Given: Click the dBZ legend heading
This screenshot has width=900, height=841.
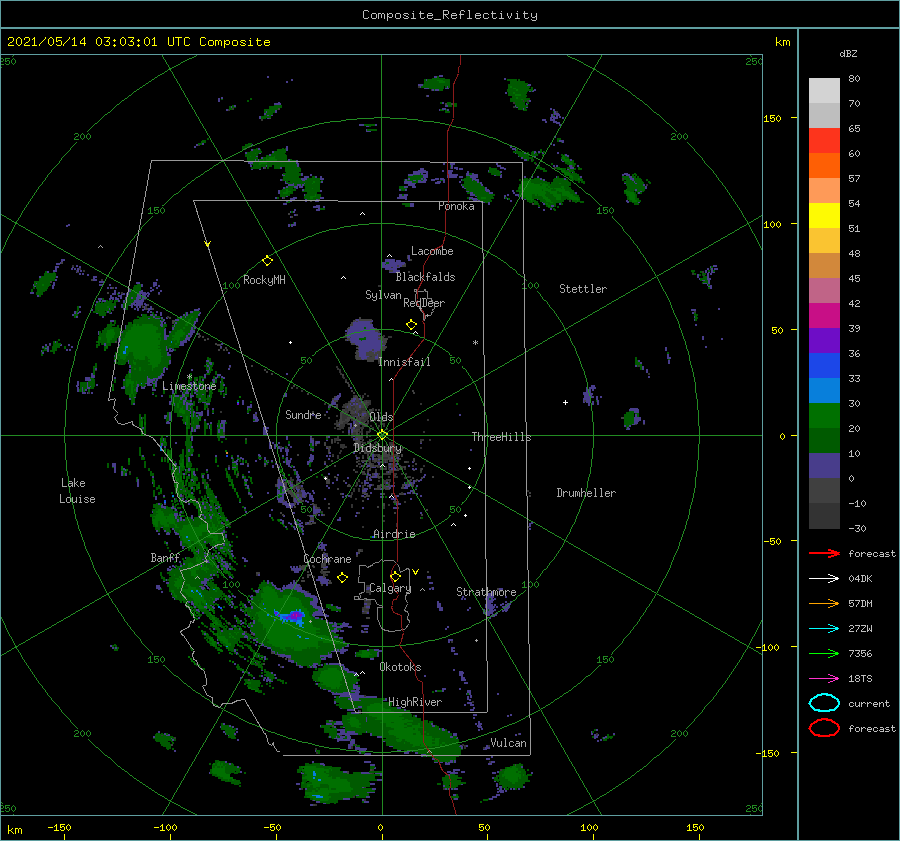Looking at the screenshot, I should (x=848, y=53).
